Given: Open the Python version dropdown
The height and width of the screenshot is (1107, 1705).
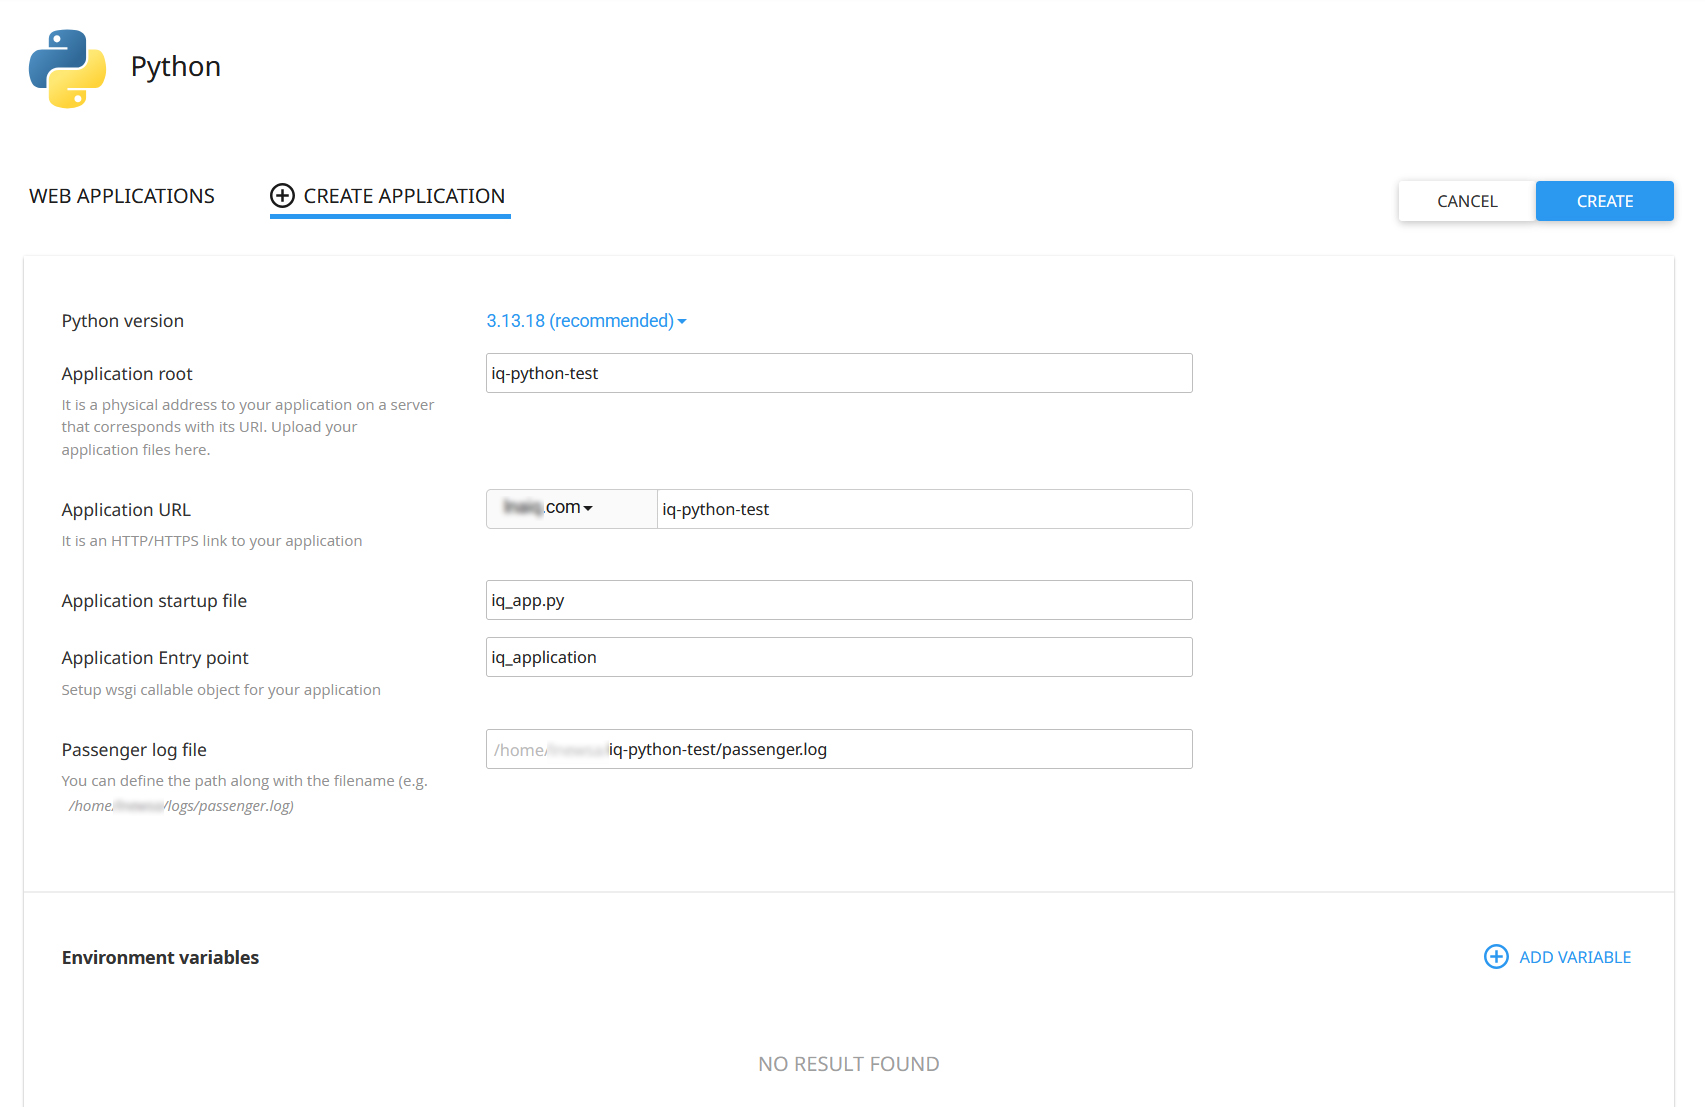Looking at the screenshot, I should click(586, 321).
